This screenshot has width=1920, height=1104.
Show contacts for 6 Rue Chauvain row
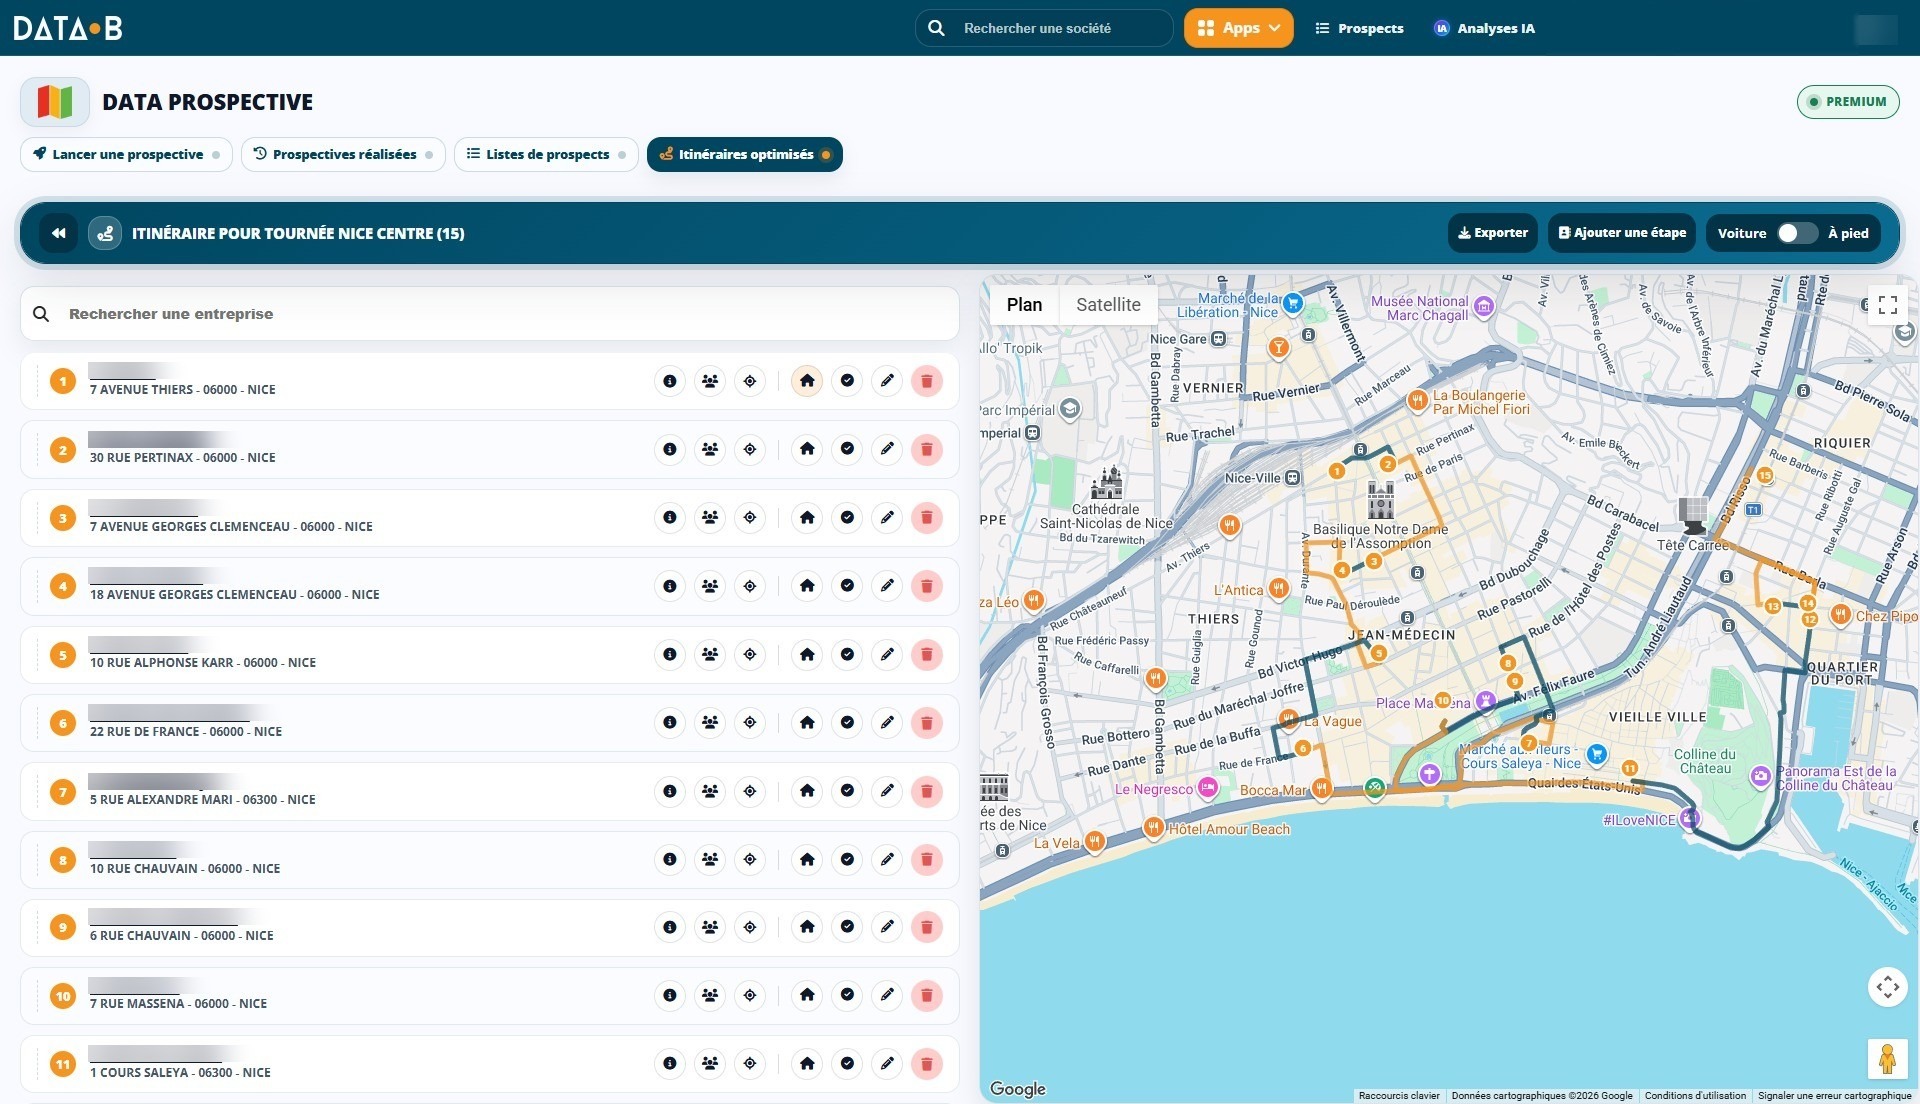coord(710,927)
